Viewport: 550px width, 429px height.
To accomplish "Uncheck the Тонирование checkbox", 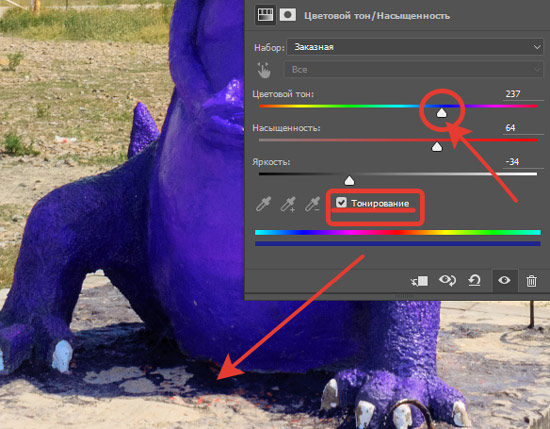I will [341, 202].
